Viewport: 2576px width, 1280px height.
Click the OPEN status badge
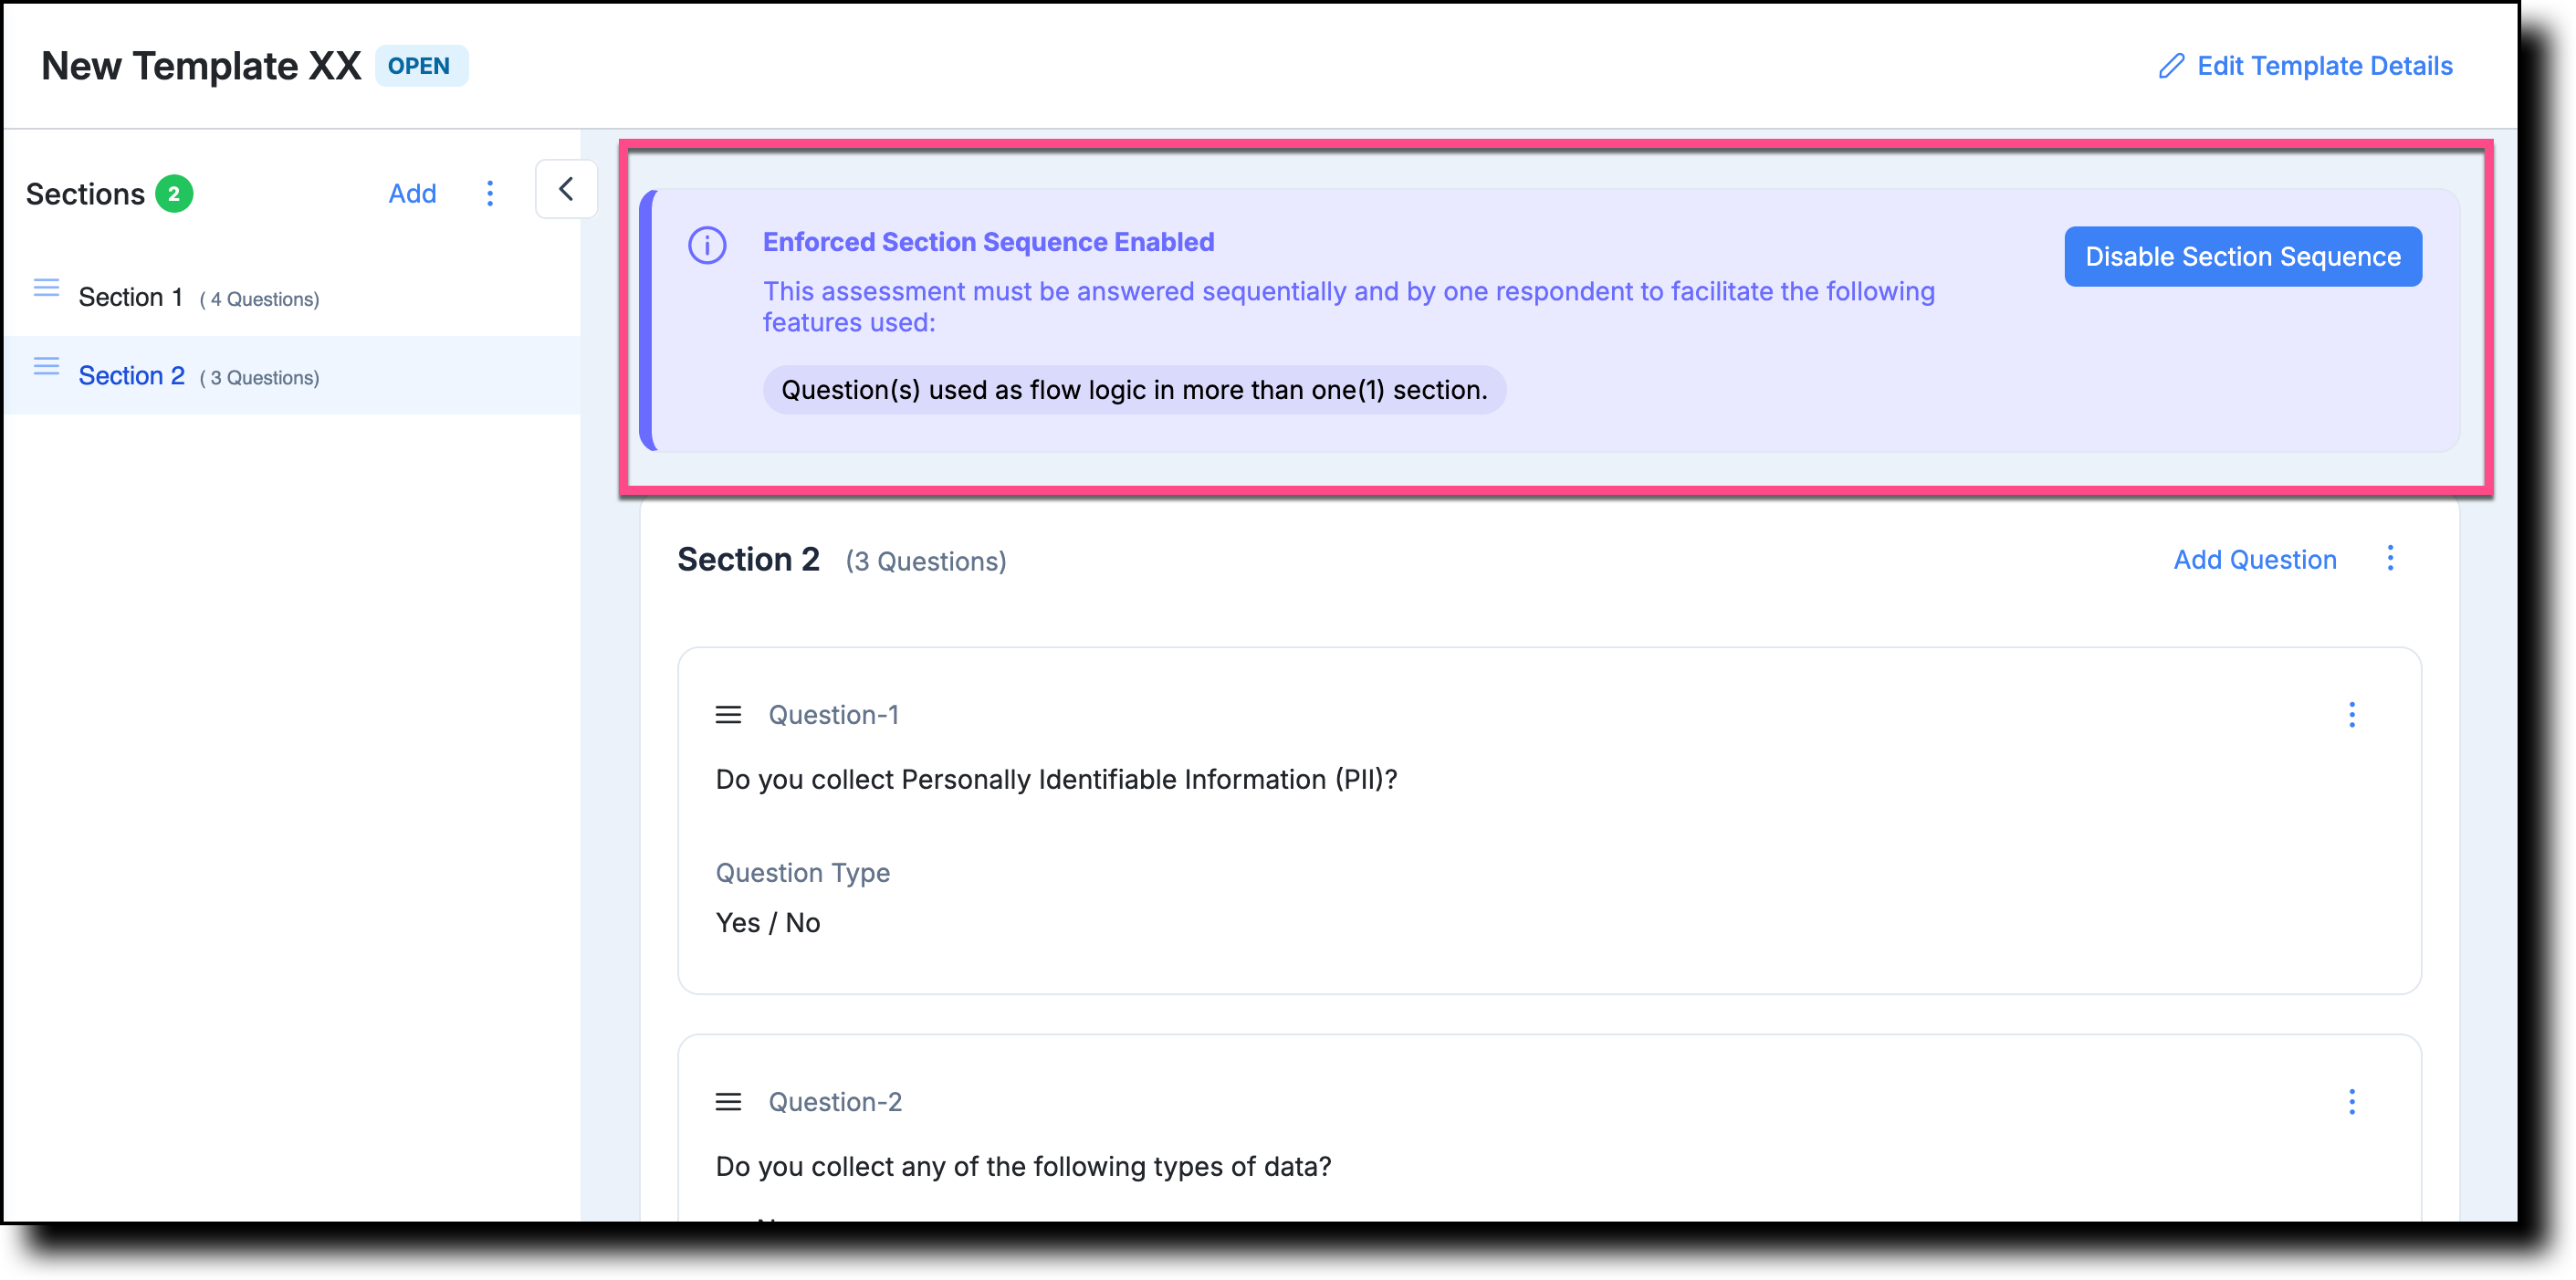[421, 66]
